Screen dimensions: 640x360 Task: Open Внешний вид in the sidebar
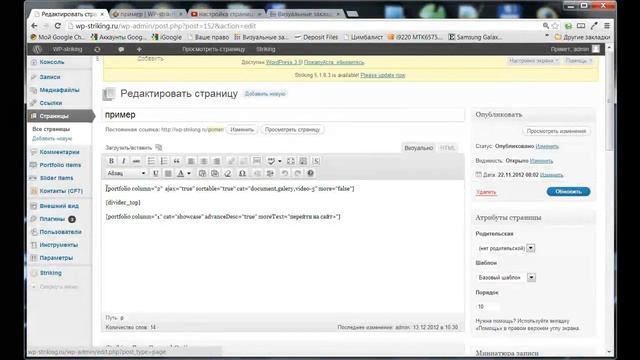59,206
